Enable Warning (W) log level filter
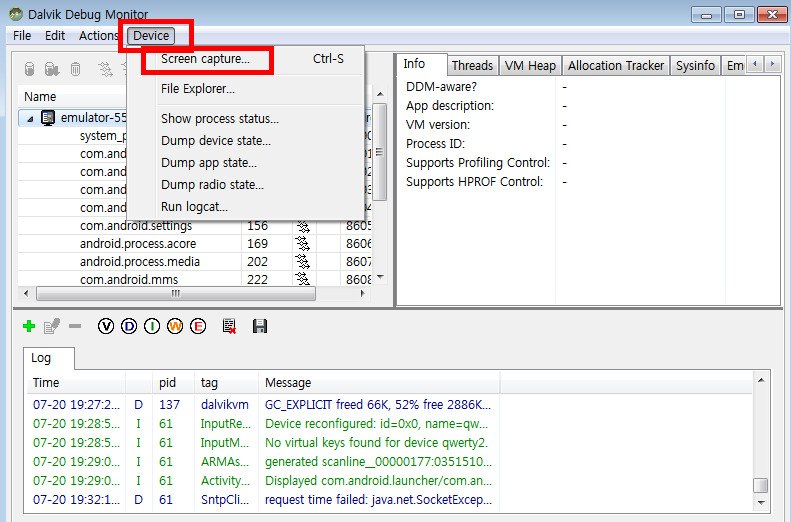Viewport: 791px width, 522px height. (175, 326)
